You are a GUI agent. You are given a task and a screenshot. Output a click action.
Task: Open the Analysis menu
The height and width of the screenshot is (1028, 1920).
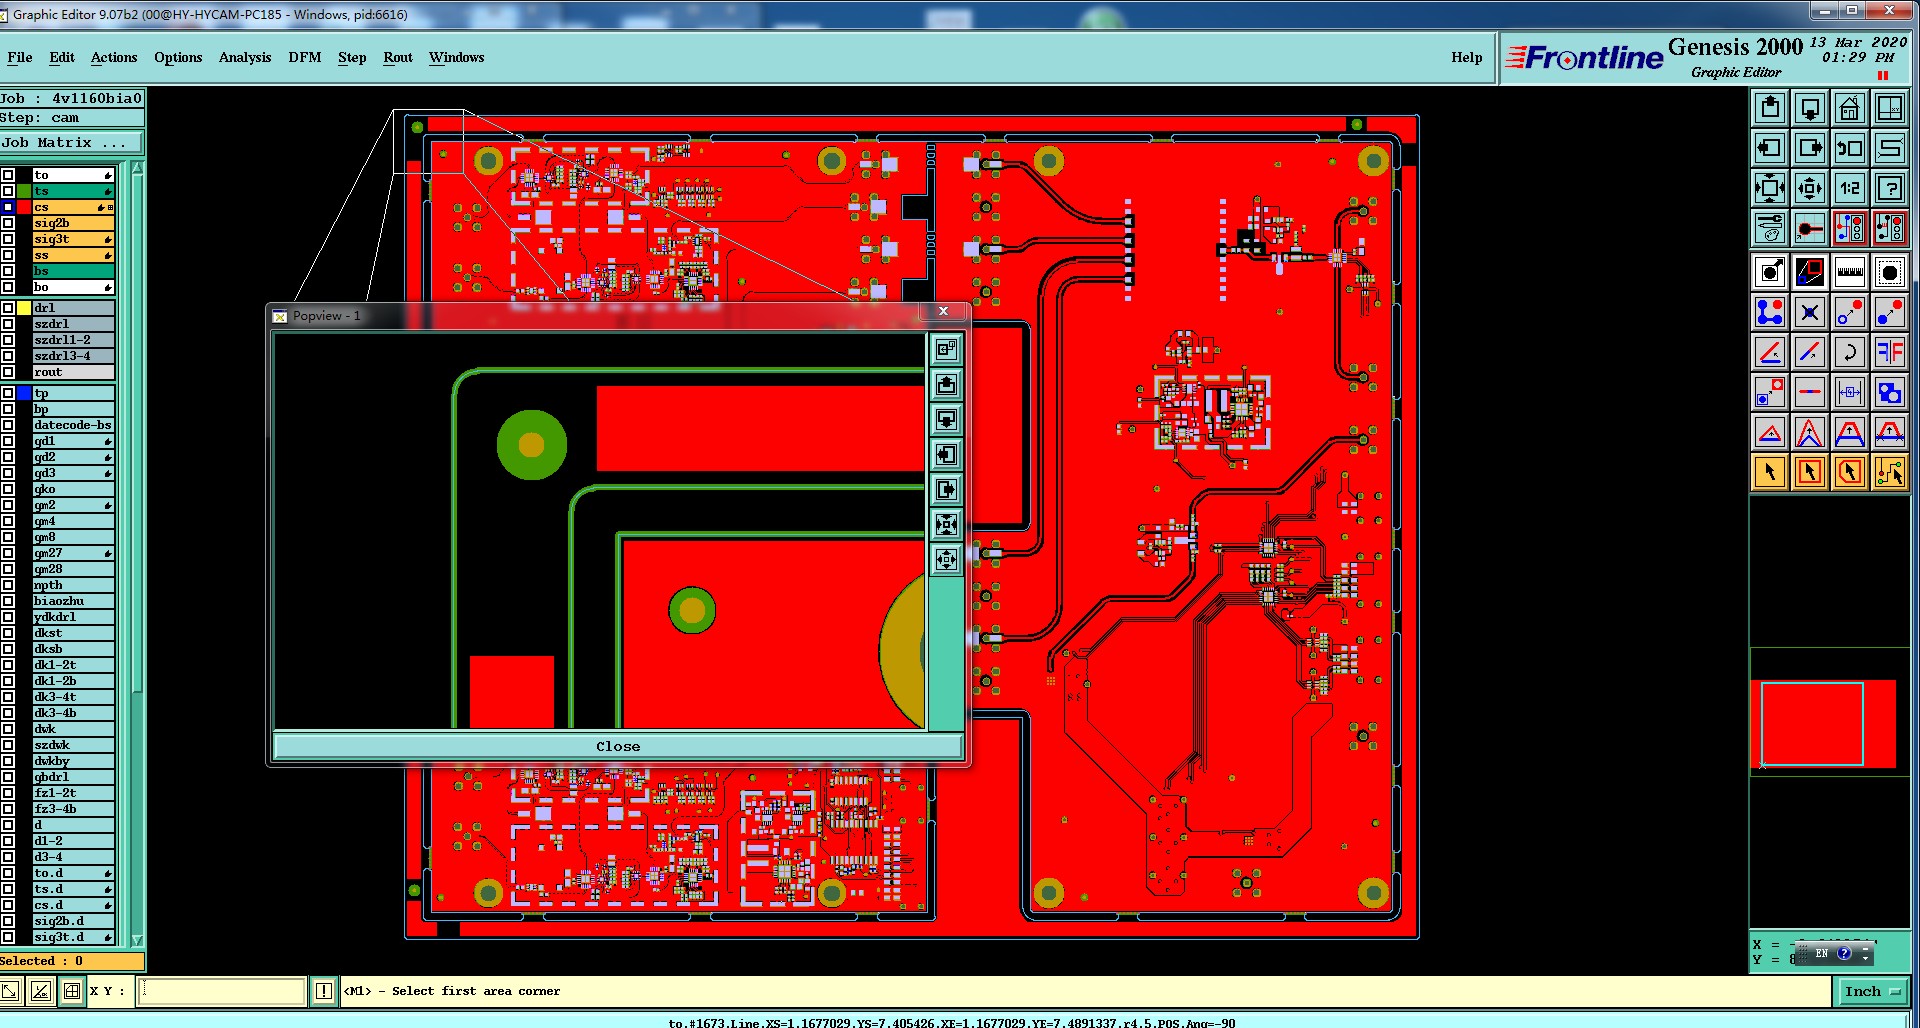tap(245, 57)
